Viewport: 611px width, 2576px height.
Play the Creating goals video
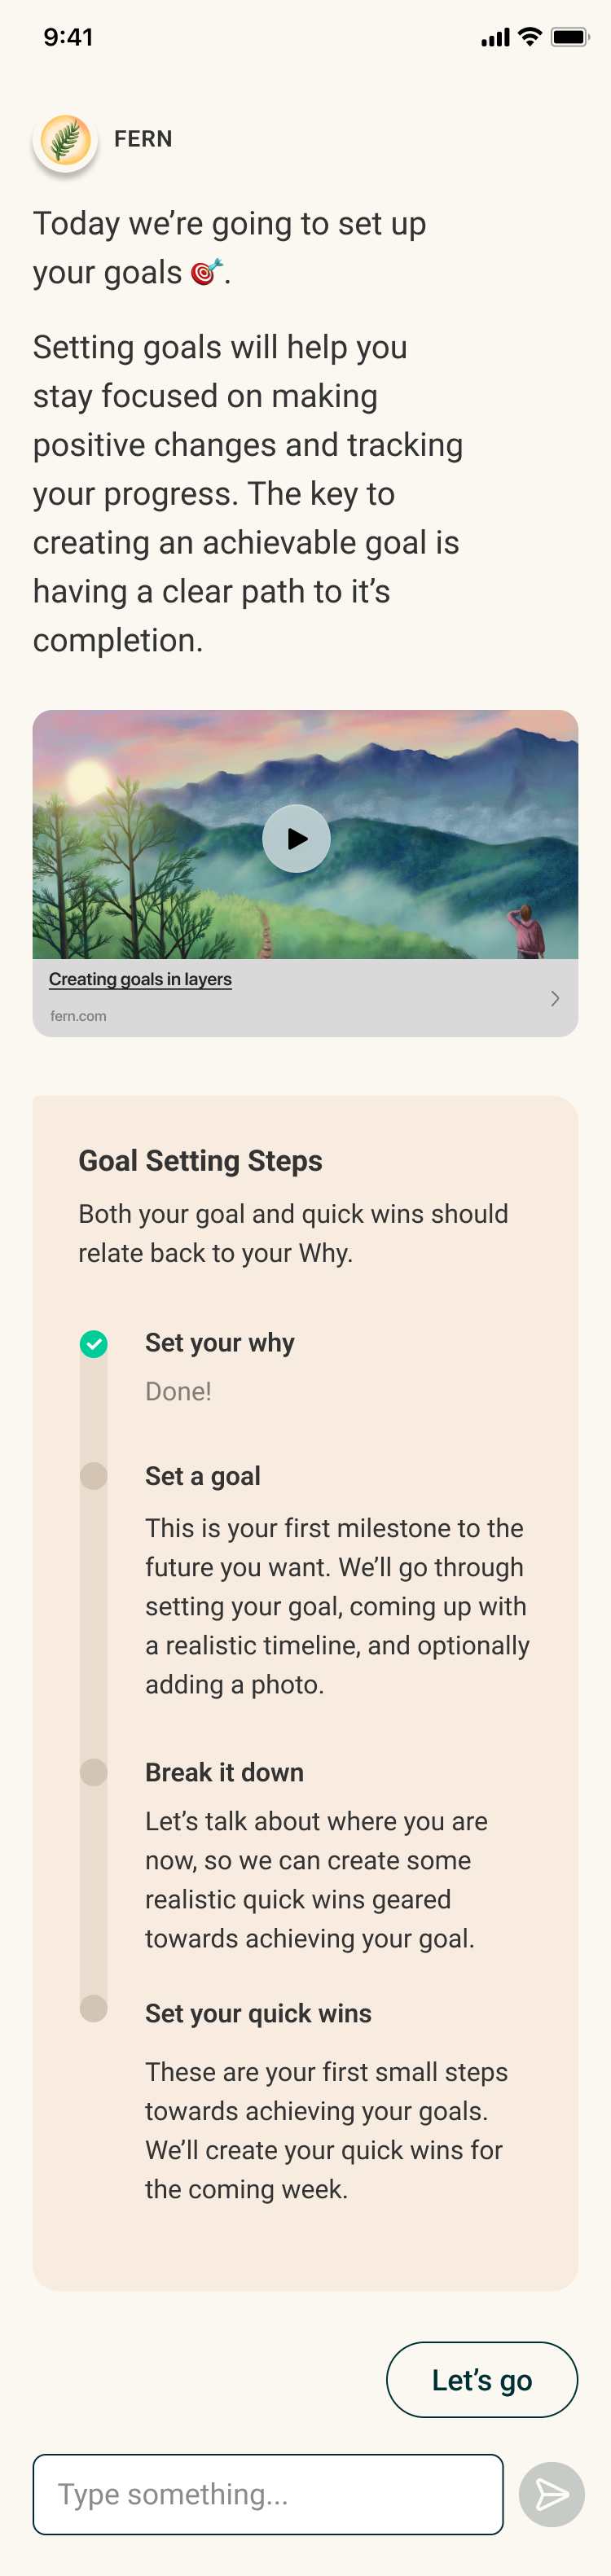pos(296,838)
